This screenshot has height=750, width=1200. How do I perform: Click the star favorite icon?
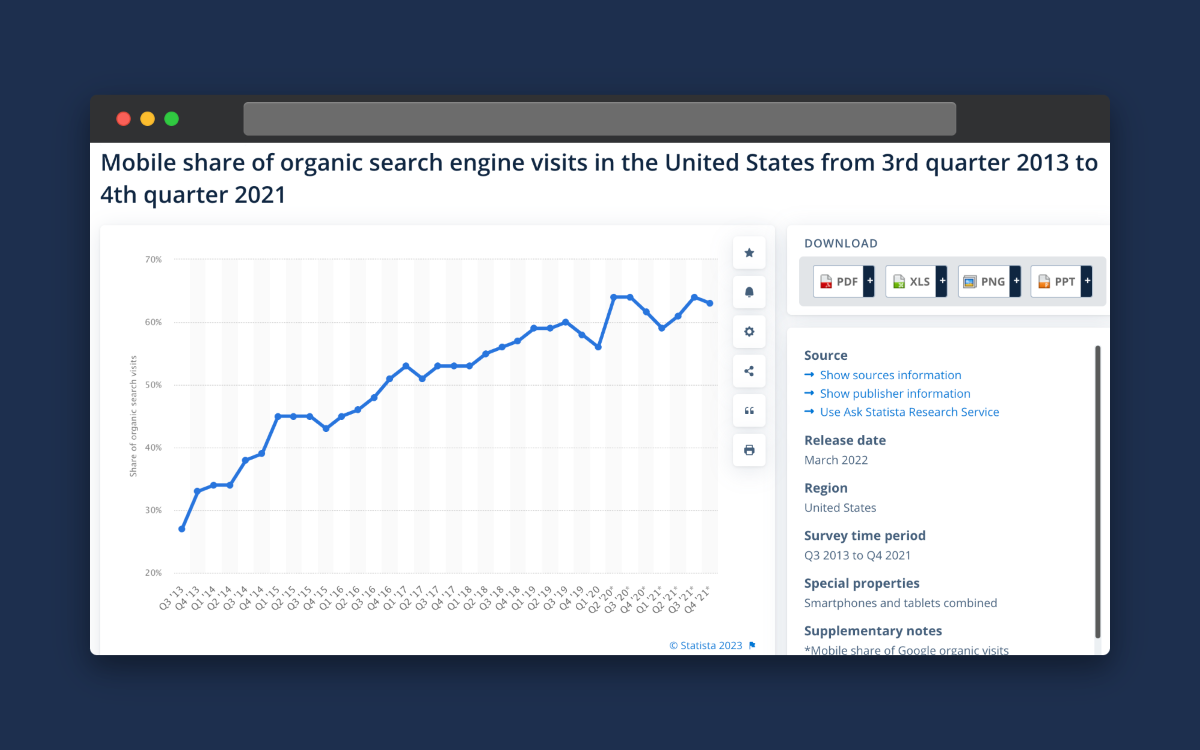coord(749,253)
